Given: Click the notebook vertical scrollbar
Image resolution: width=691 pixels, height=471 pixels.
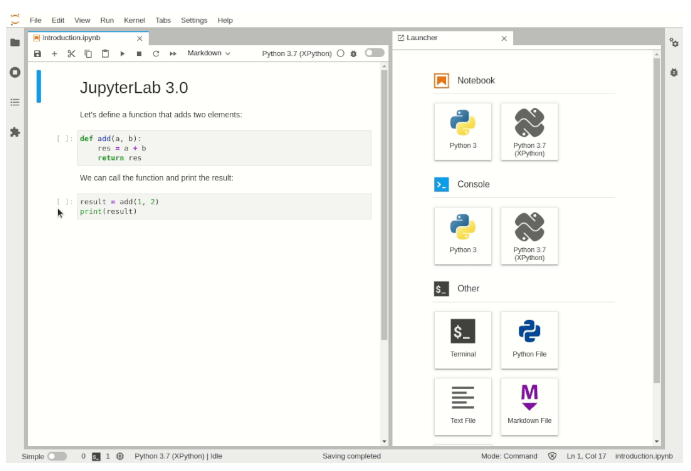Looking at the screenshot, I should coord(384,200).
